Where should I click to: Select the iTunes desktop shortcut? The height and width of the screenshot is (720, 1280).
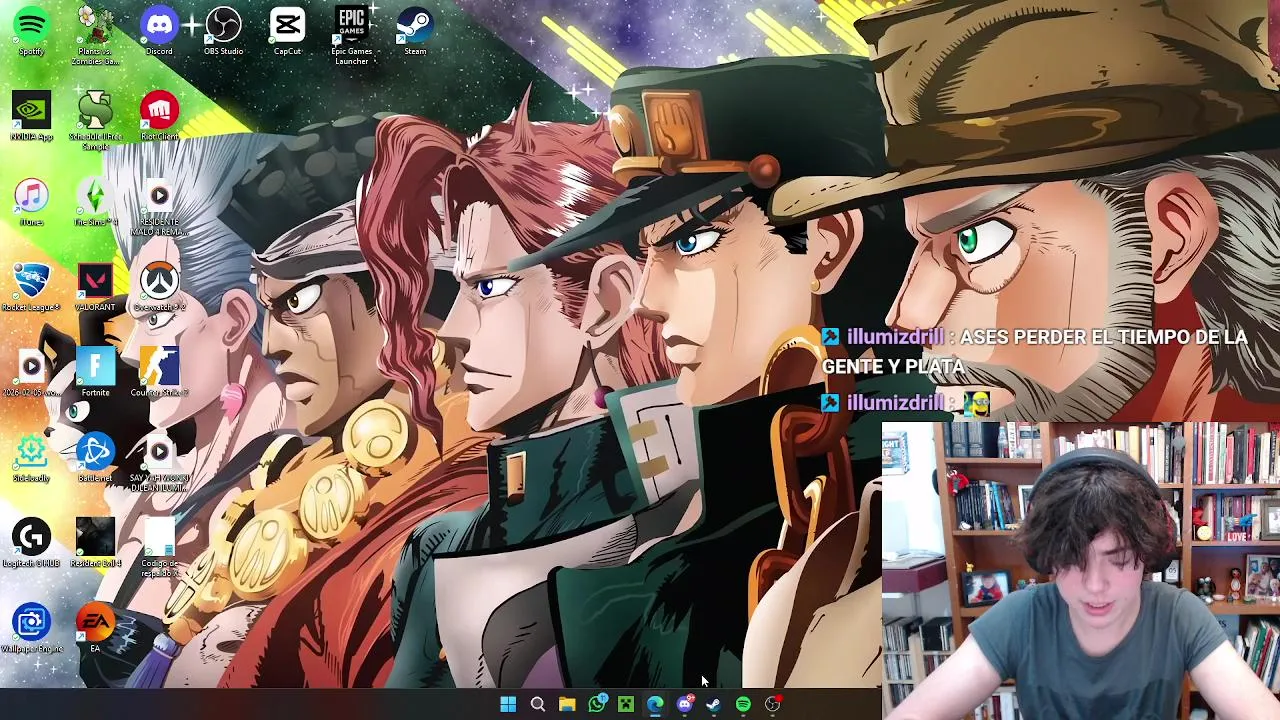click(x=31, y=202)
